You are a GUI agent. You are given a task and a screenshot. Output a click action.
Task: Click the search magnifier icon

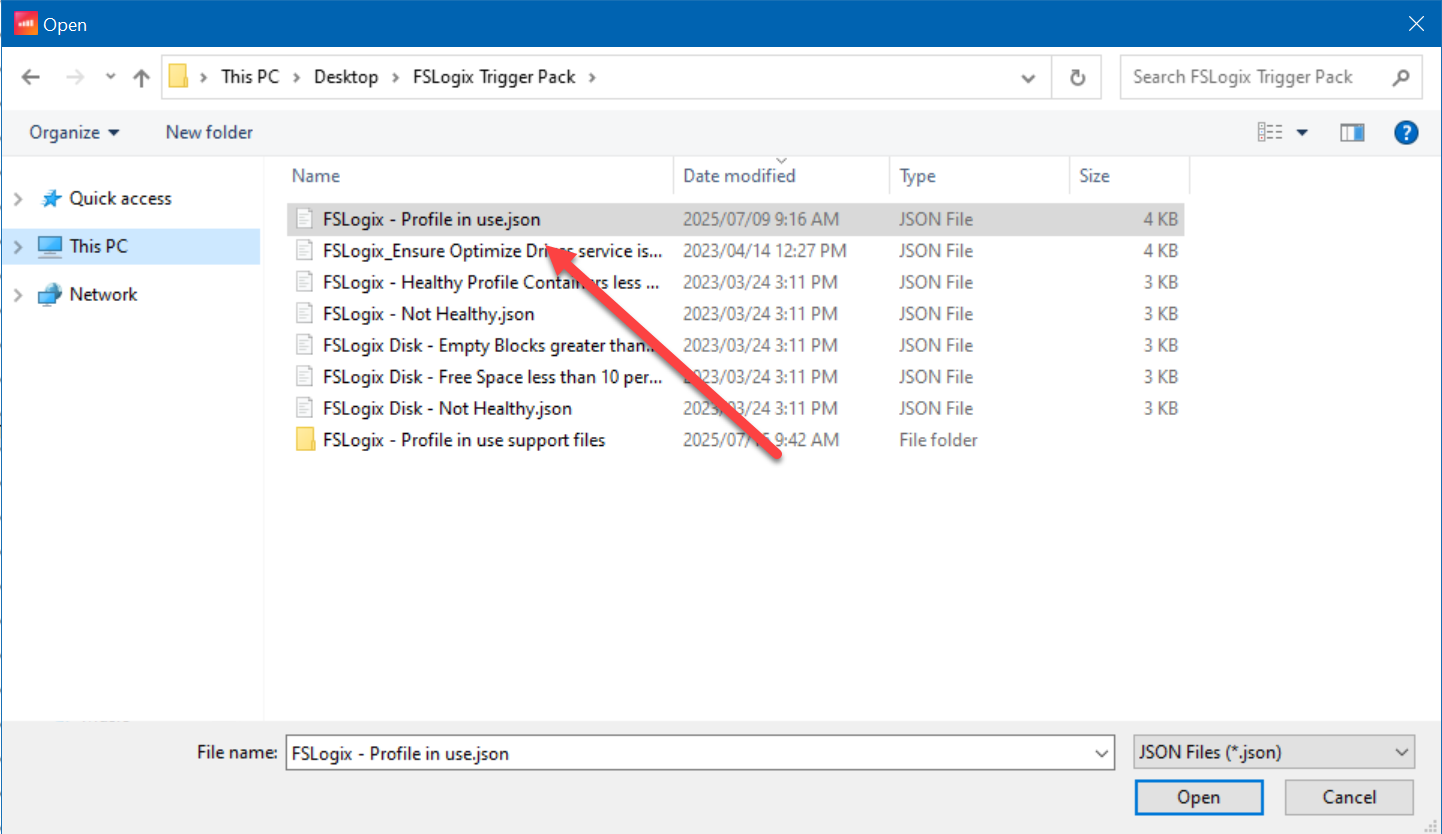click(1401, 77)
